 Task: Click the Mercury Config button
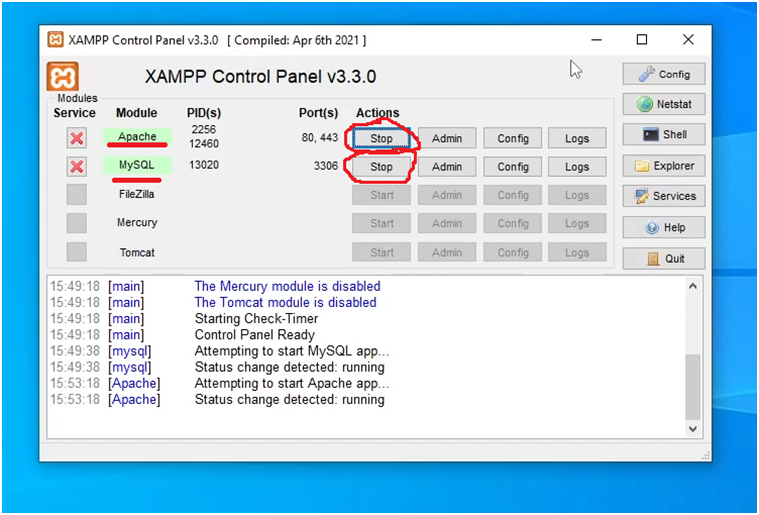[x=513, y=223]
